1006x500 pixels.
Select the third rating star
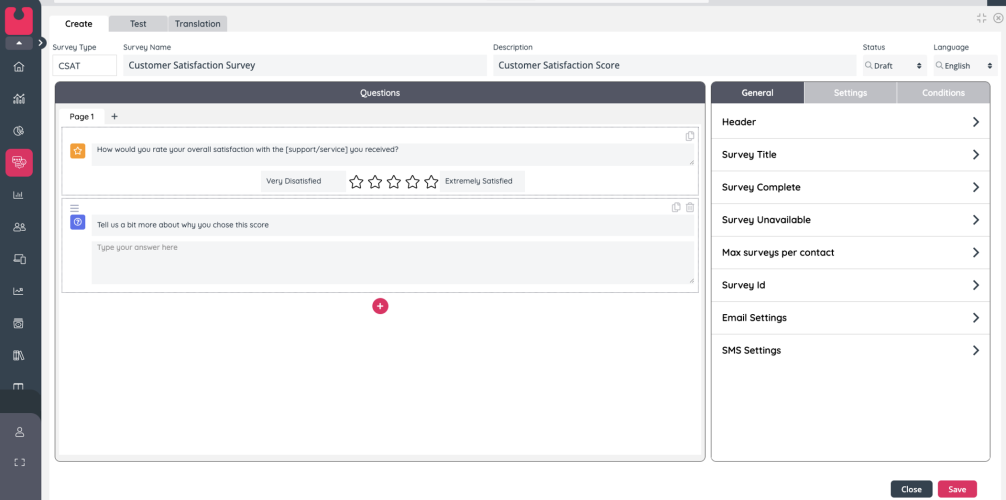[394, 182]
